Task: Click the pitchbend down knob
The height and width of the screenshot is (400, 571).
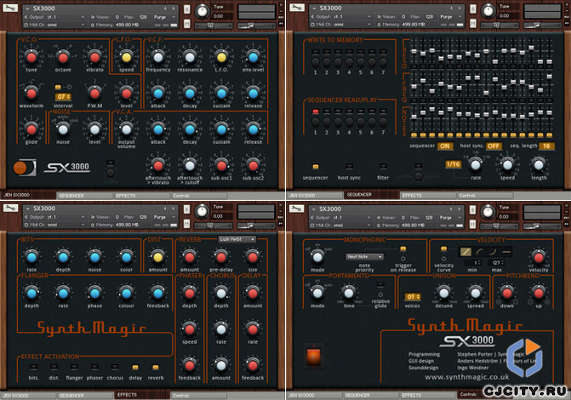Action: [507, 293]
